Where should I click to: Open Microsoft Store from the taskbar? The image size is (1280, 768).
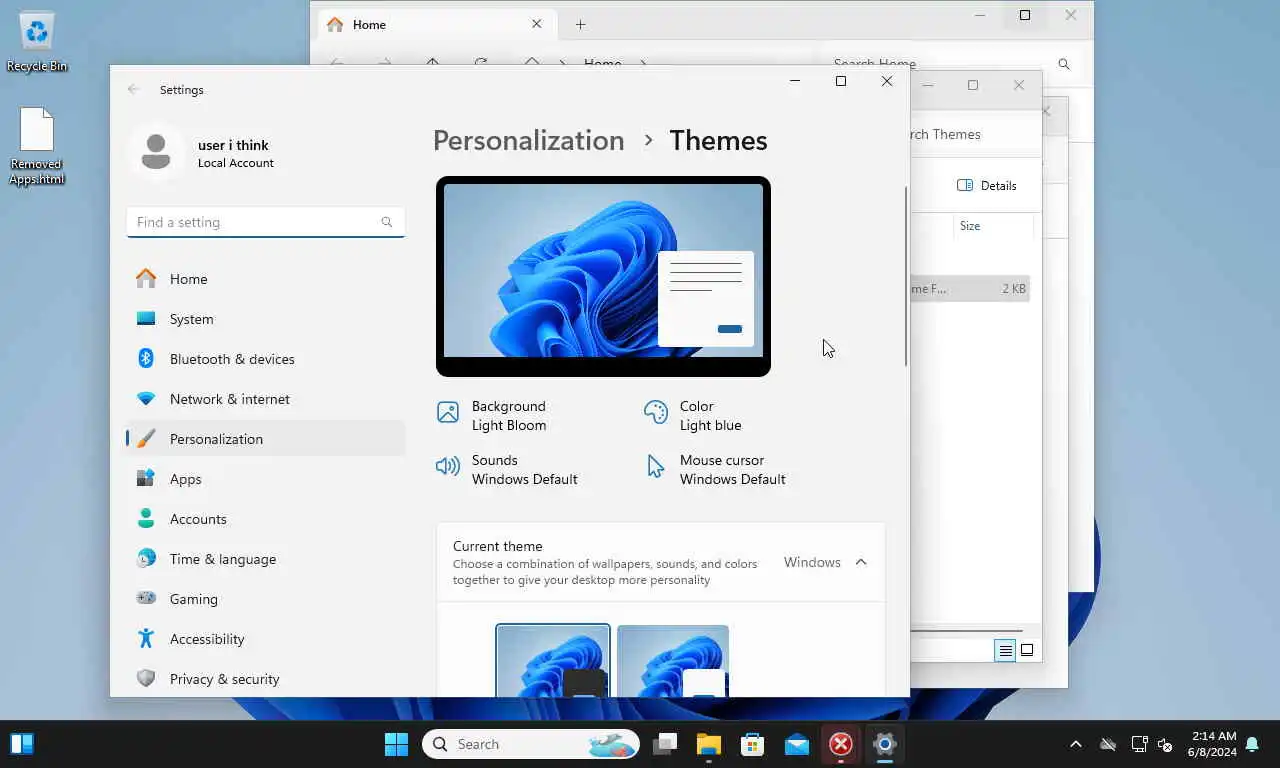[753, 744]
